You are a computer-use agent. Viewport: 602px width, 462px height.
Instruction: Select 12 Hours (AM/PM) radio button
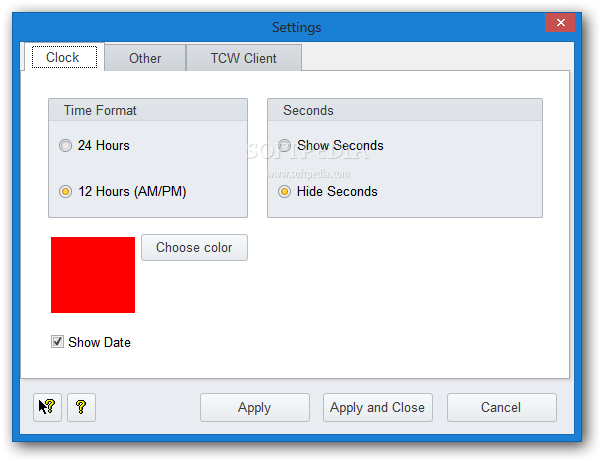(65, 191)
